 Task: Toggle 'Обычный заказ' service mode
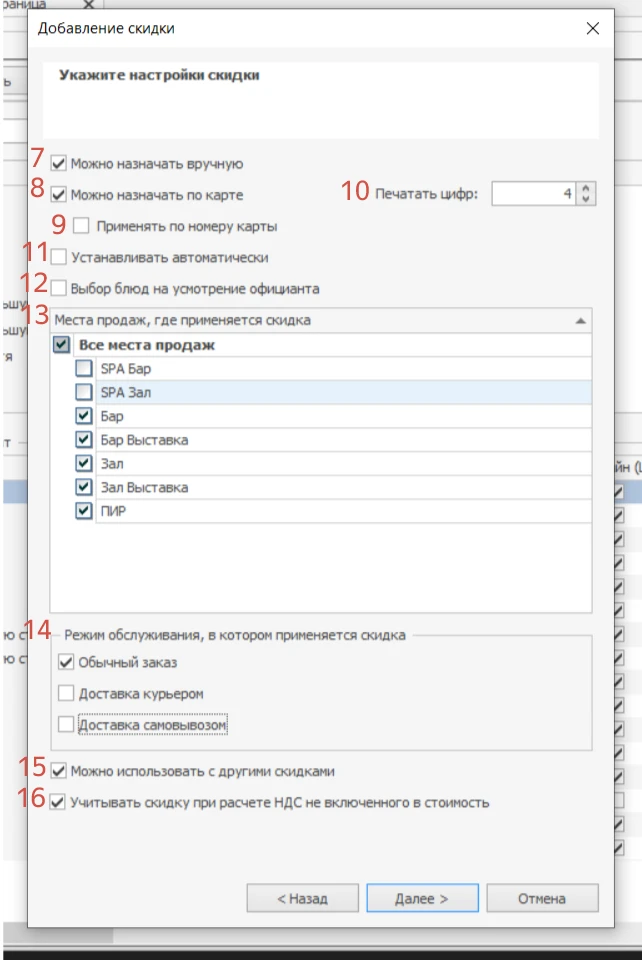[x=66, y=662]
